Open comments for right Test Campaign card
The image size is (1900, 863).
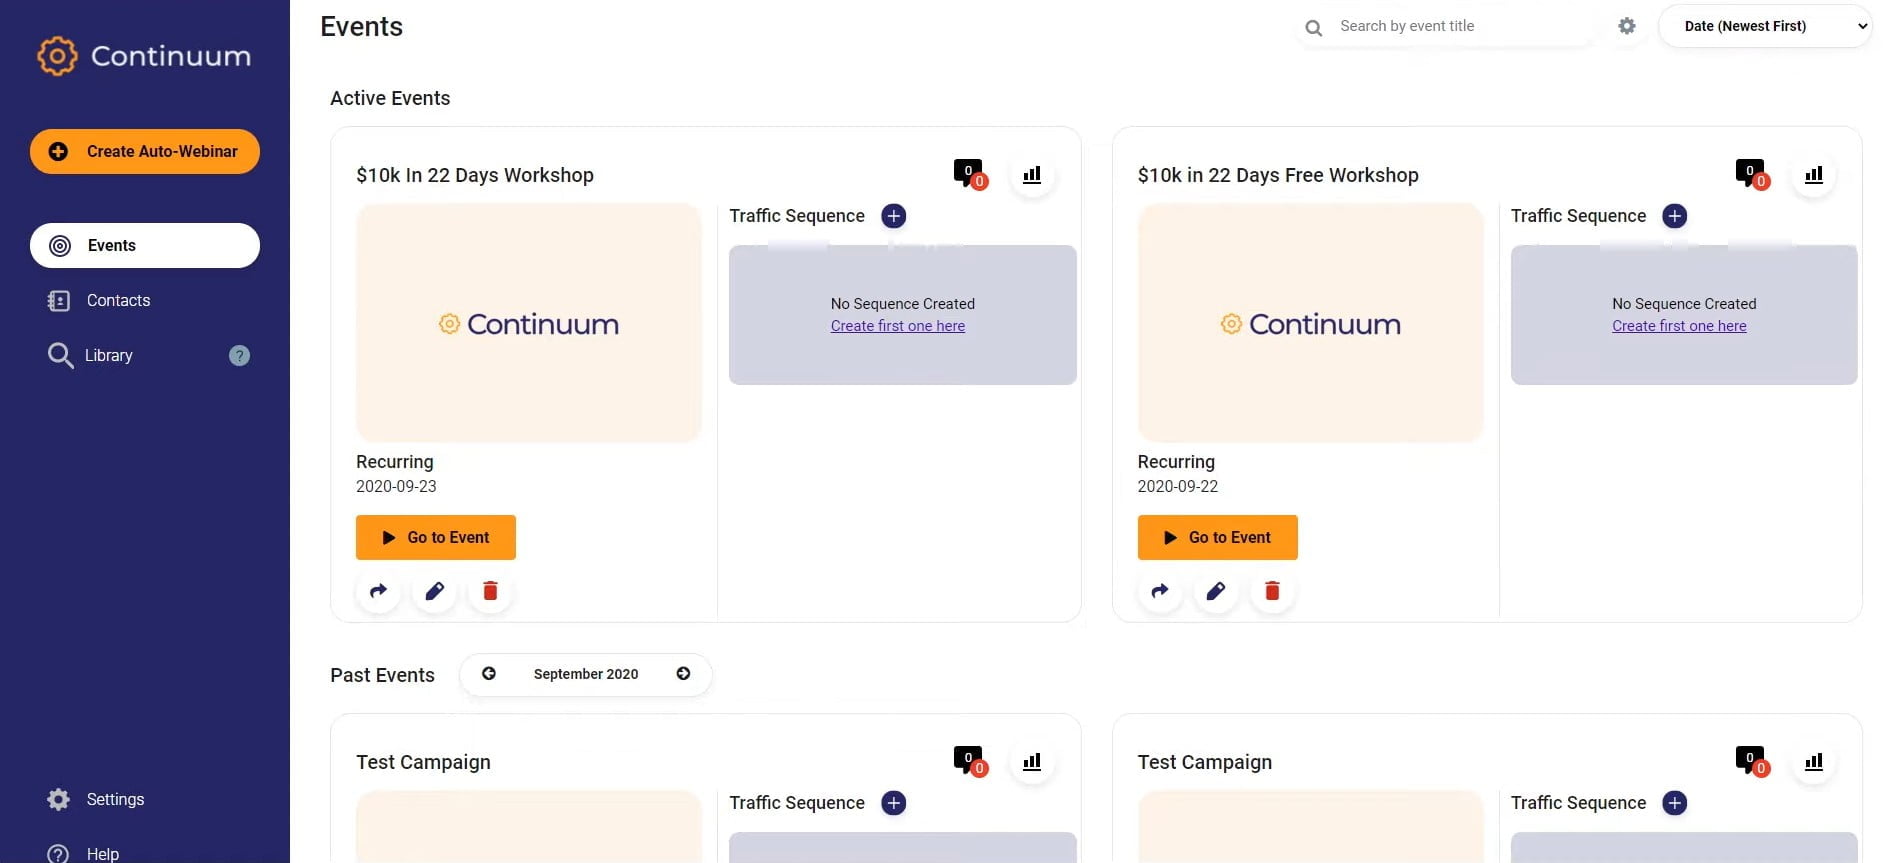(x=1751, y=761)
